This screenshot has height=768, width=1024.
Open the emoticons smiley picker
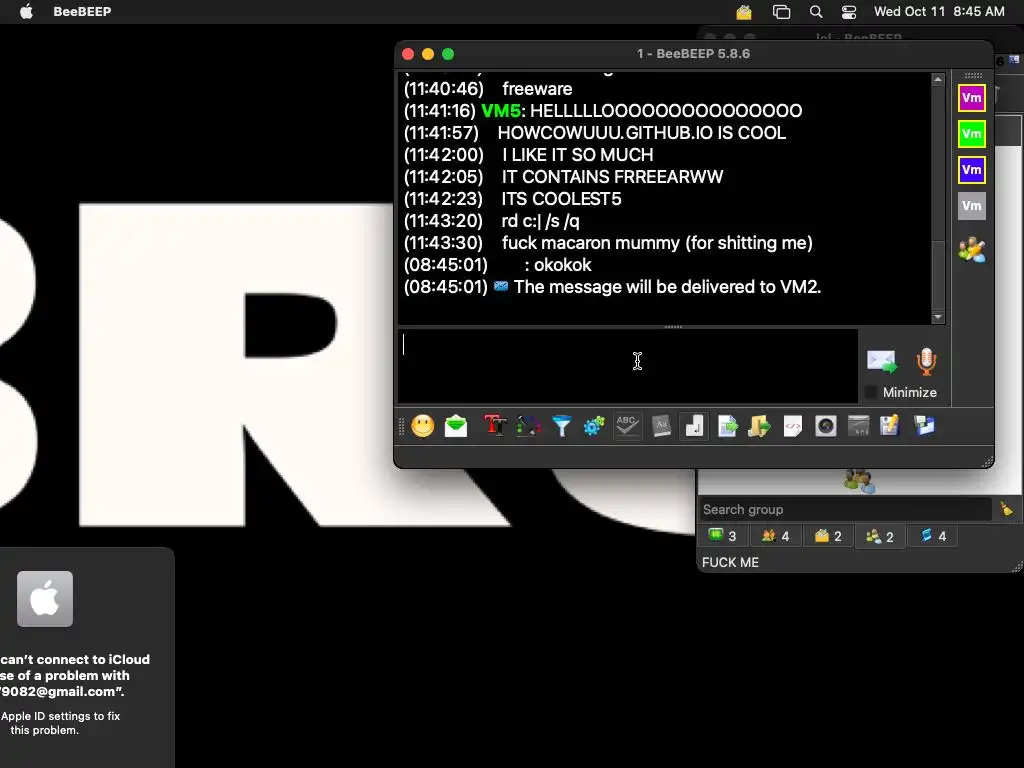click(x=423, y=426)
